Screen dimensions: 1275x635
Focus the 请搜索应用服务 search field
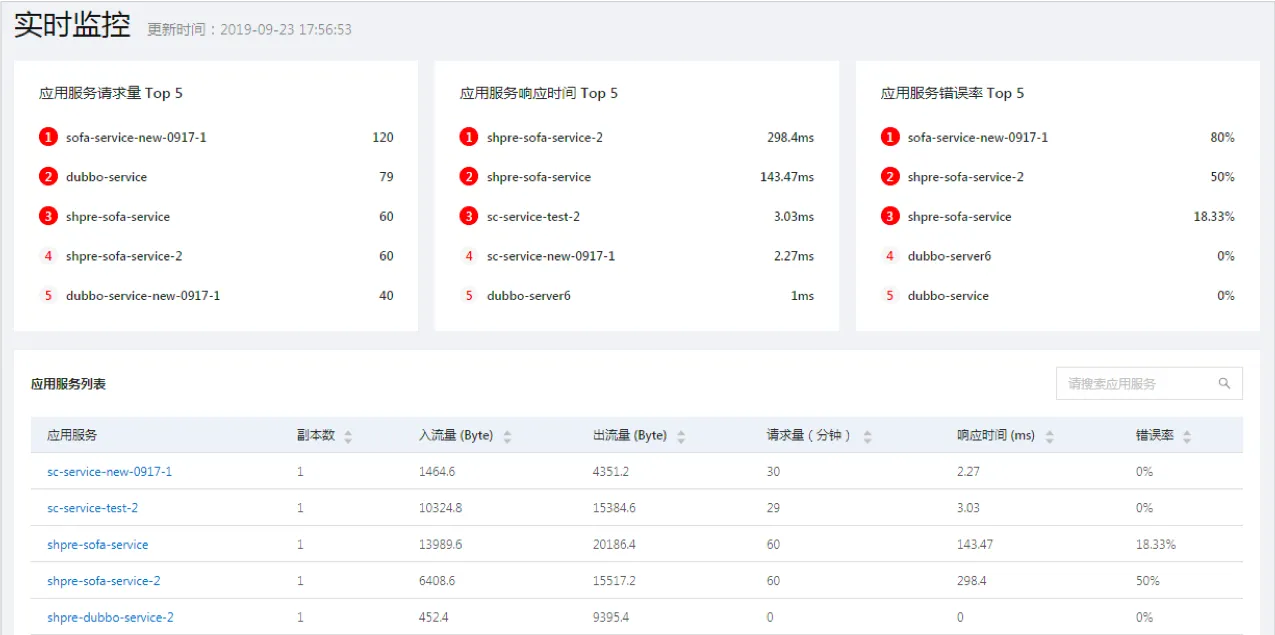coord(1149,383)
